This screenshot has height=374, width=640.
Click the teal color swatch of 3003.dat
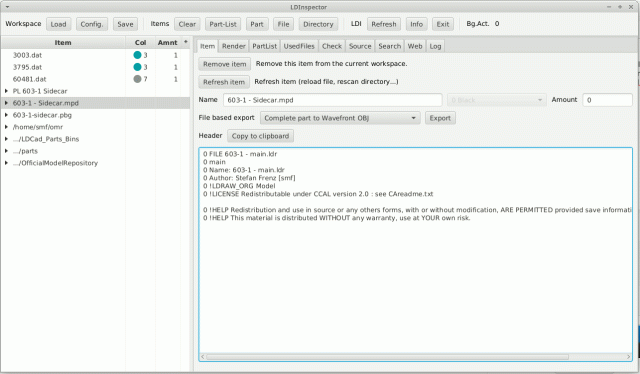coord(137,55)
